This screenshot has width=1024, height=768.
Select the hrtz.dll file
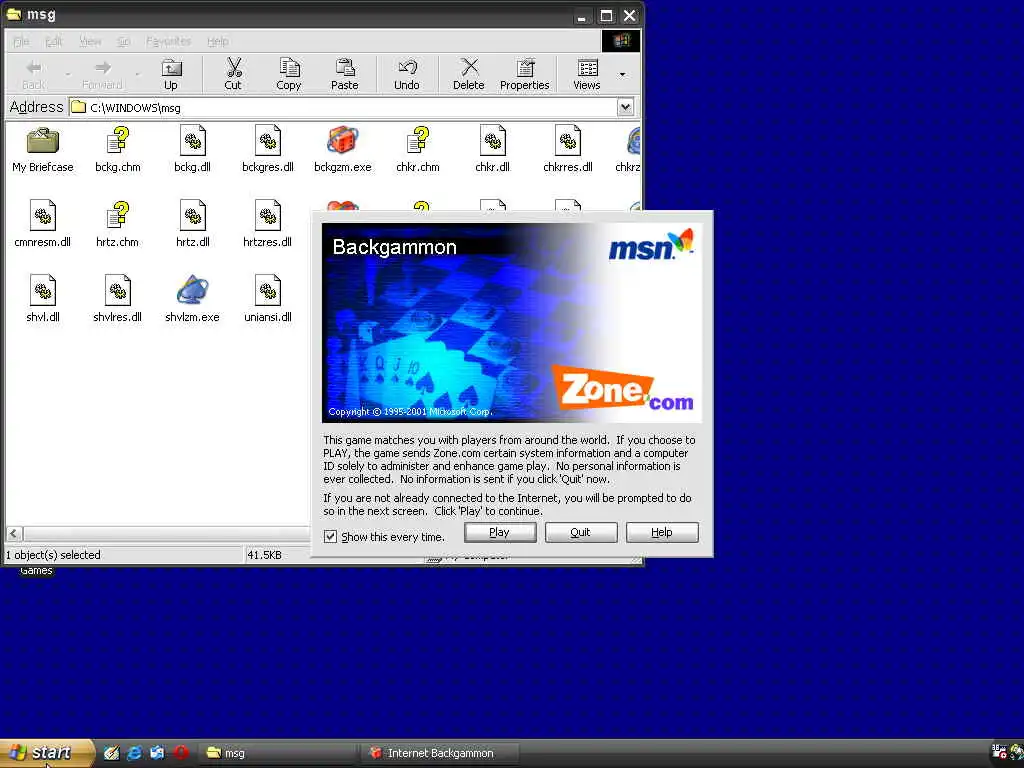pyautogui.click(x=193, y=225)
